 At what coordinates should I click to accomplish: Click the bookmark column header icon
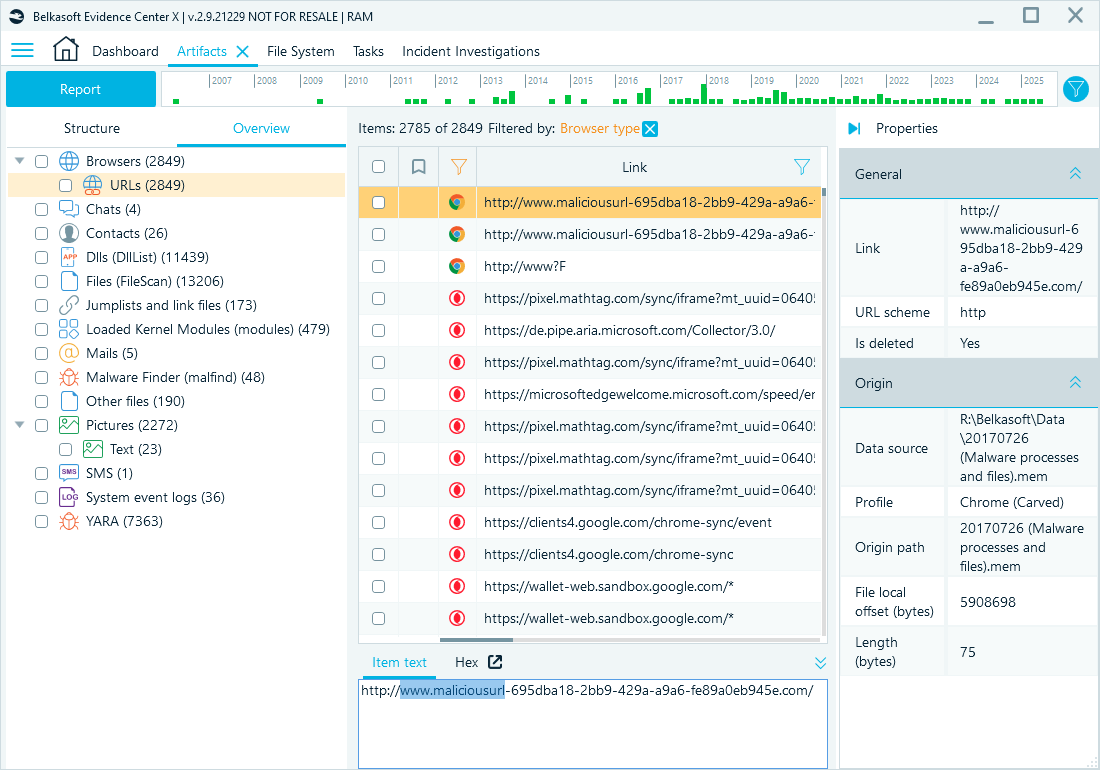418,167
